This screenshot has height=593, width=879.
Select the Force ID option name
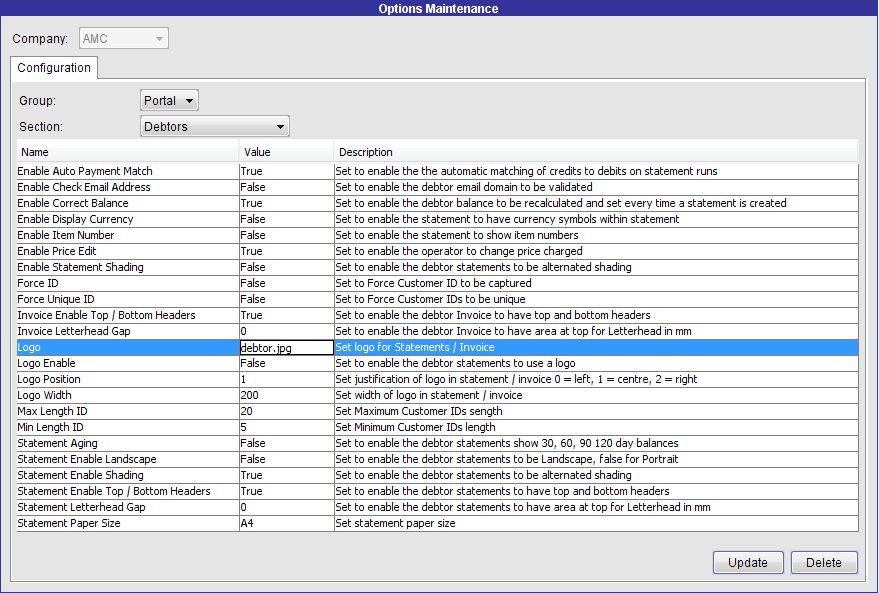tap(38, 283)
